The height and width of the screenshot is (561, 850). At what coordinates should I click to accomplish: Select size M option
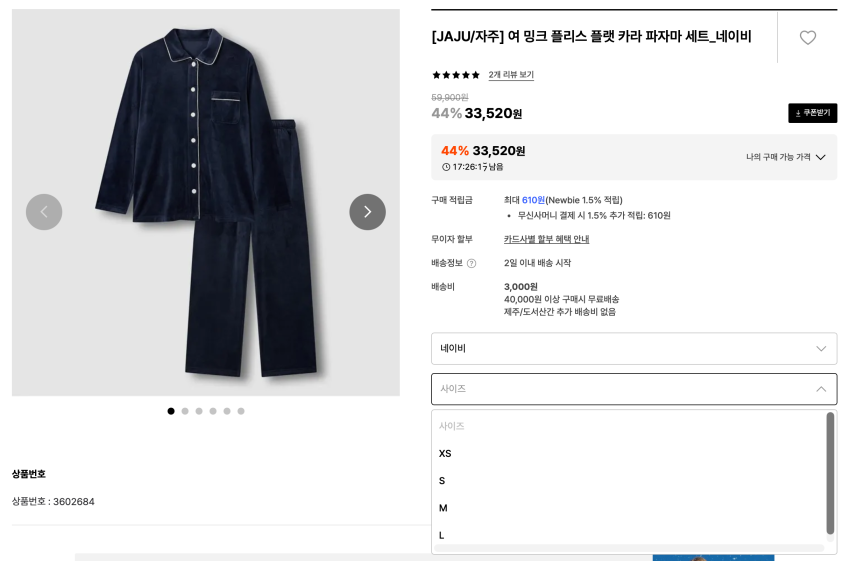point(443,508)
